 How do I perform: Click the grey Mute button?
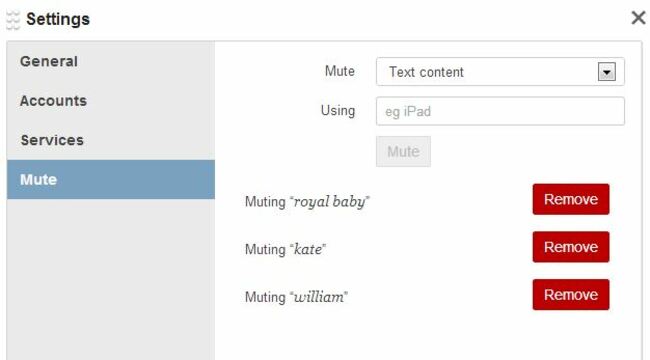click(x=403, y=151)
